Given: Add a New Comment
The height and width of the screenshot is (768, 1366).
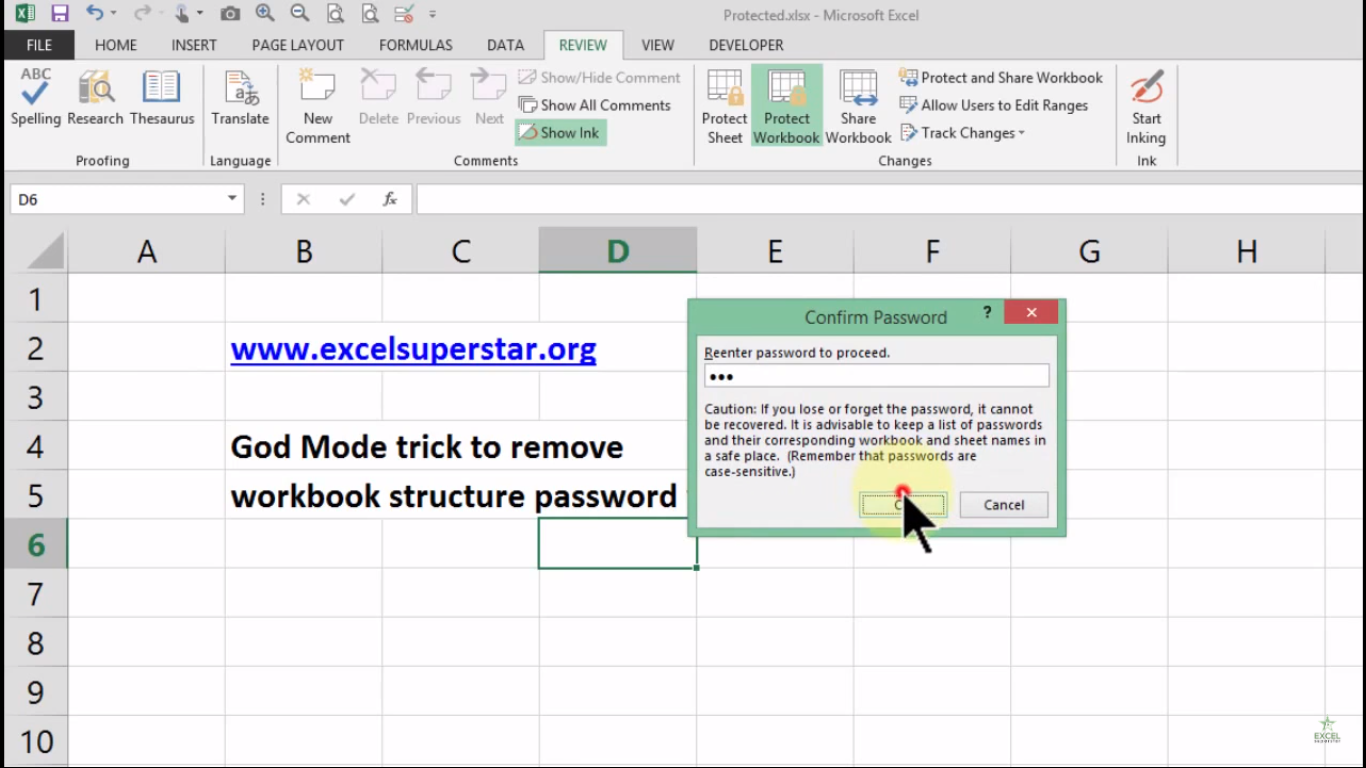Looking at the screenshot, I should coord(318,107).
